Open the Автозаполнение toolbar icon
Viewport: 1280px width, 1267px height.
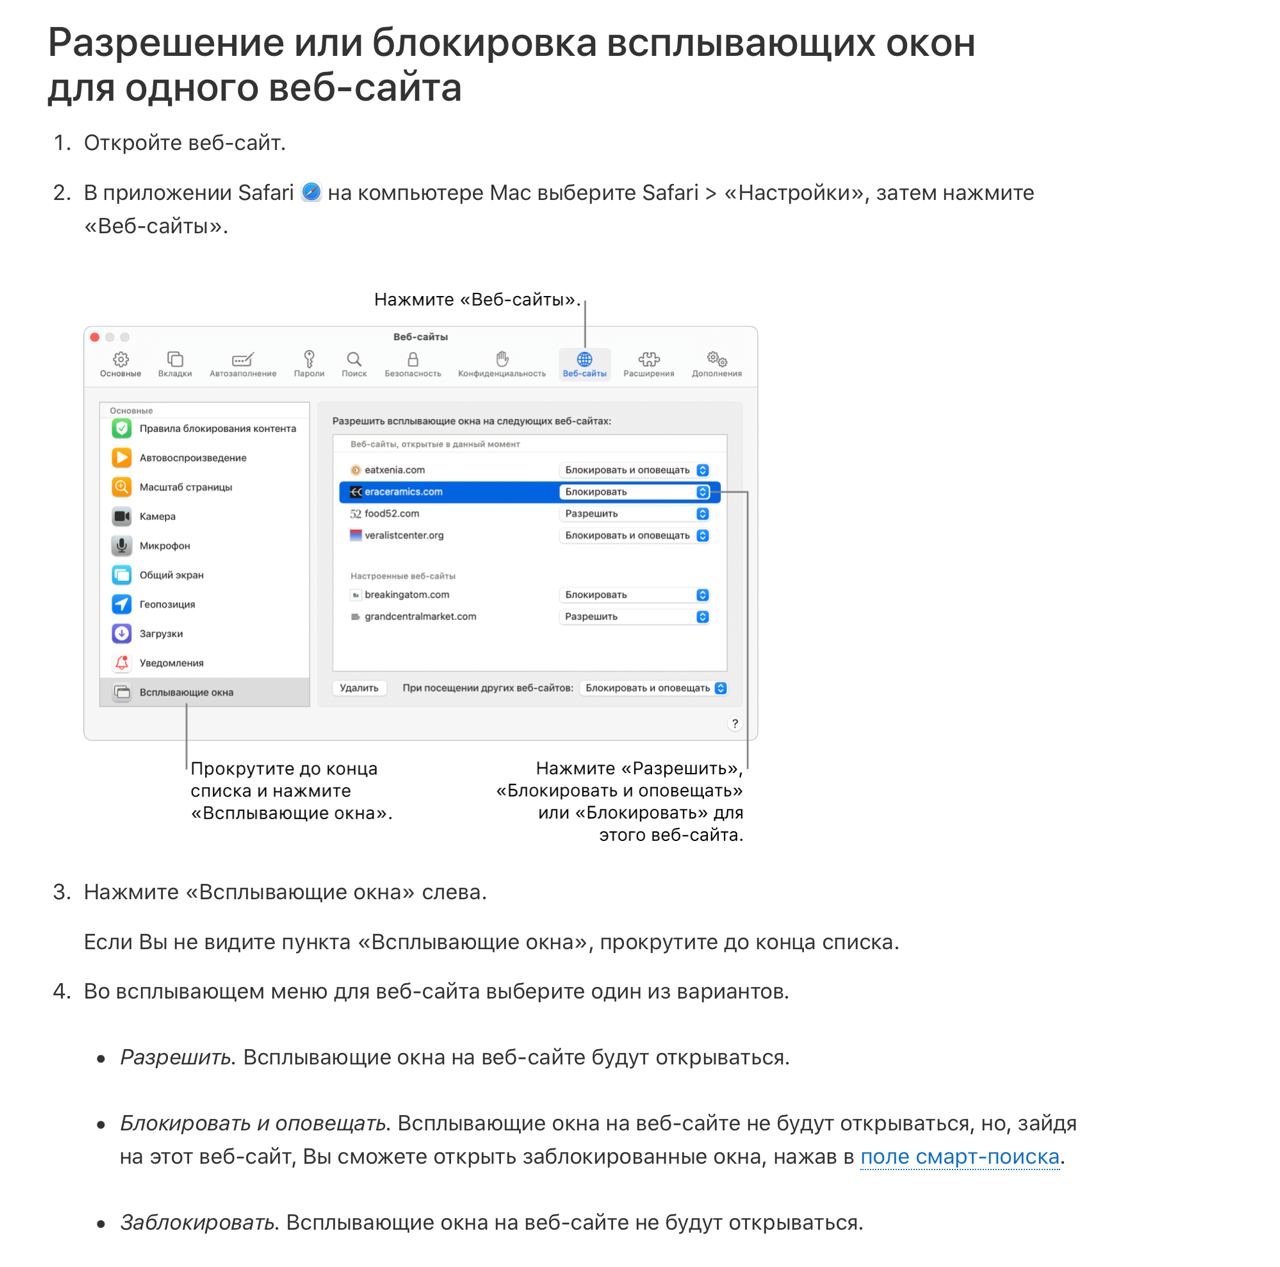pos(243,359)
